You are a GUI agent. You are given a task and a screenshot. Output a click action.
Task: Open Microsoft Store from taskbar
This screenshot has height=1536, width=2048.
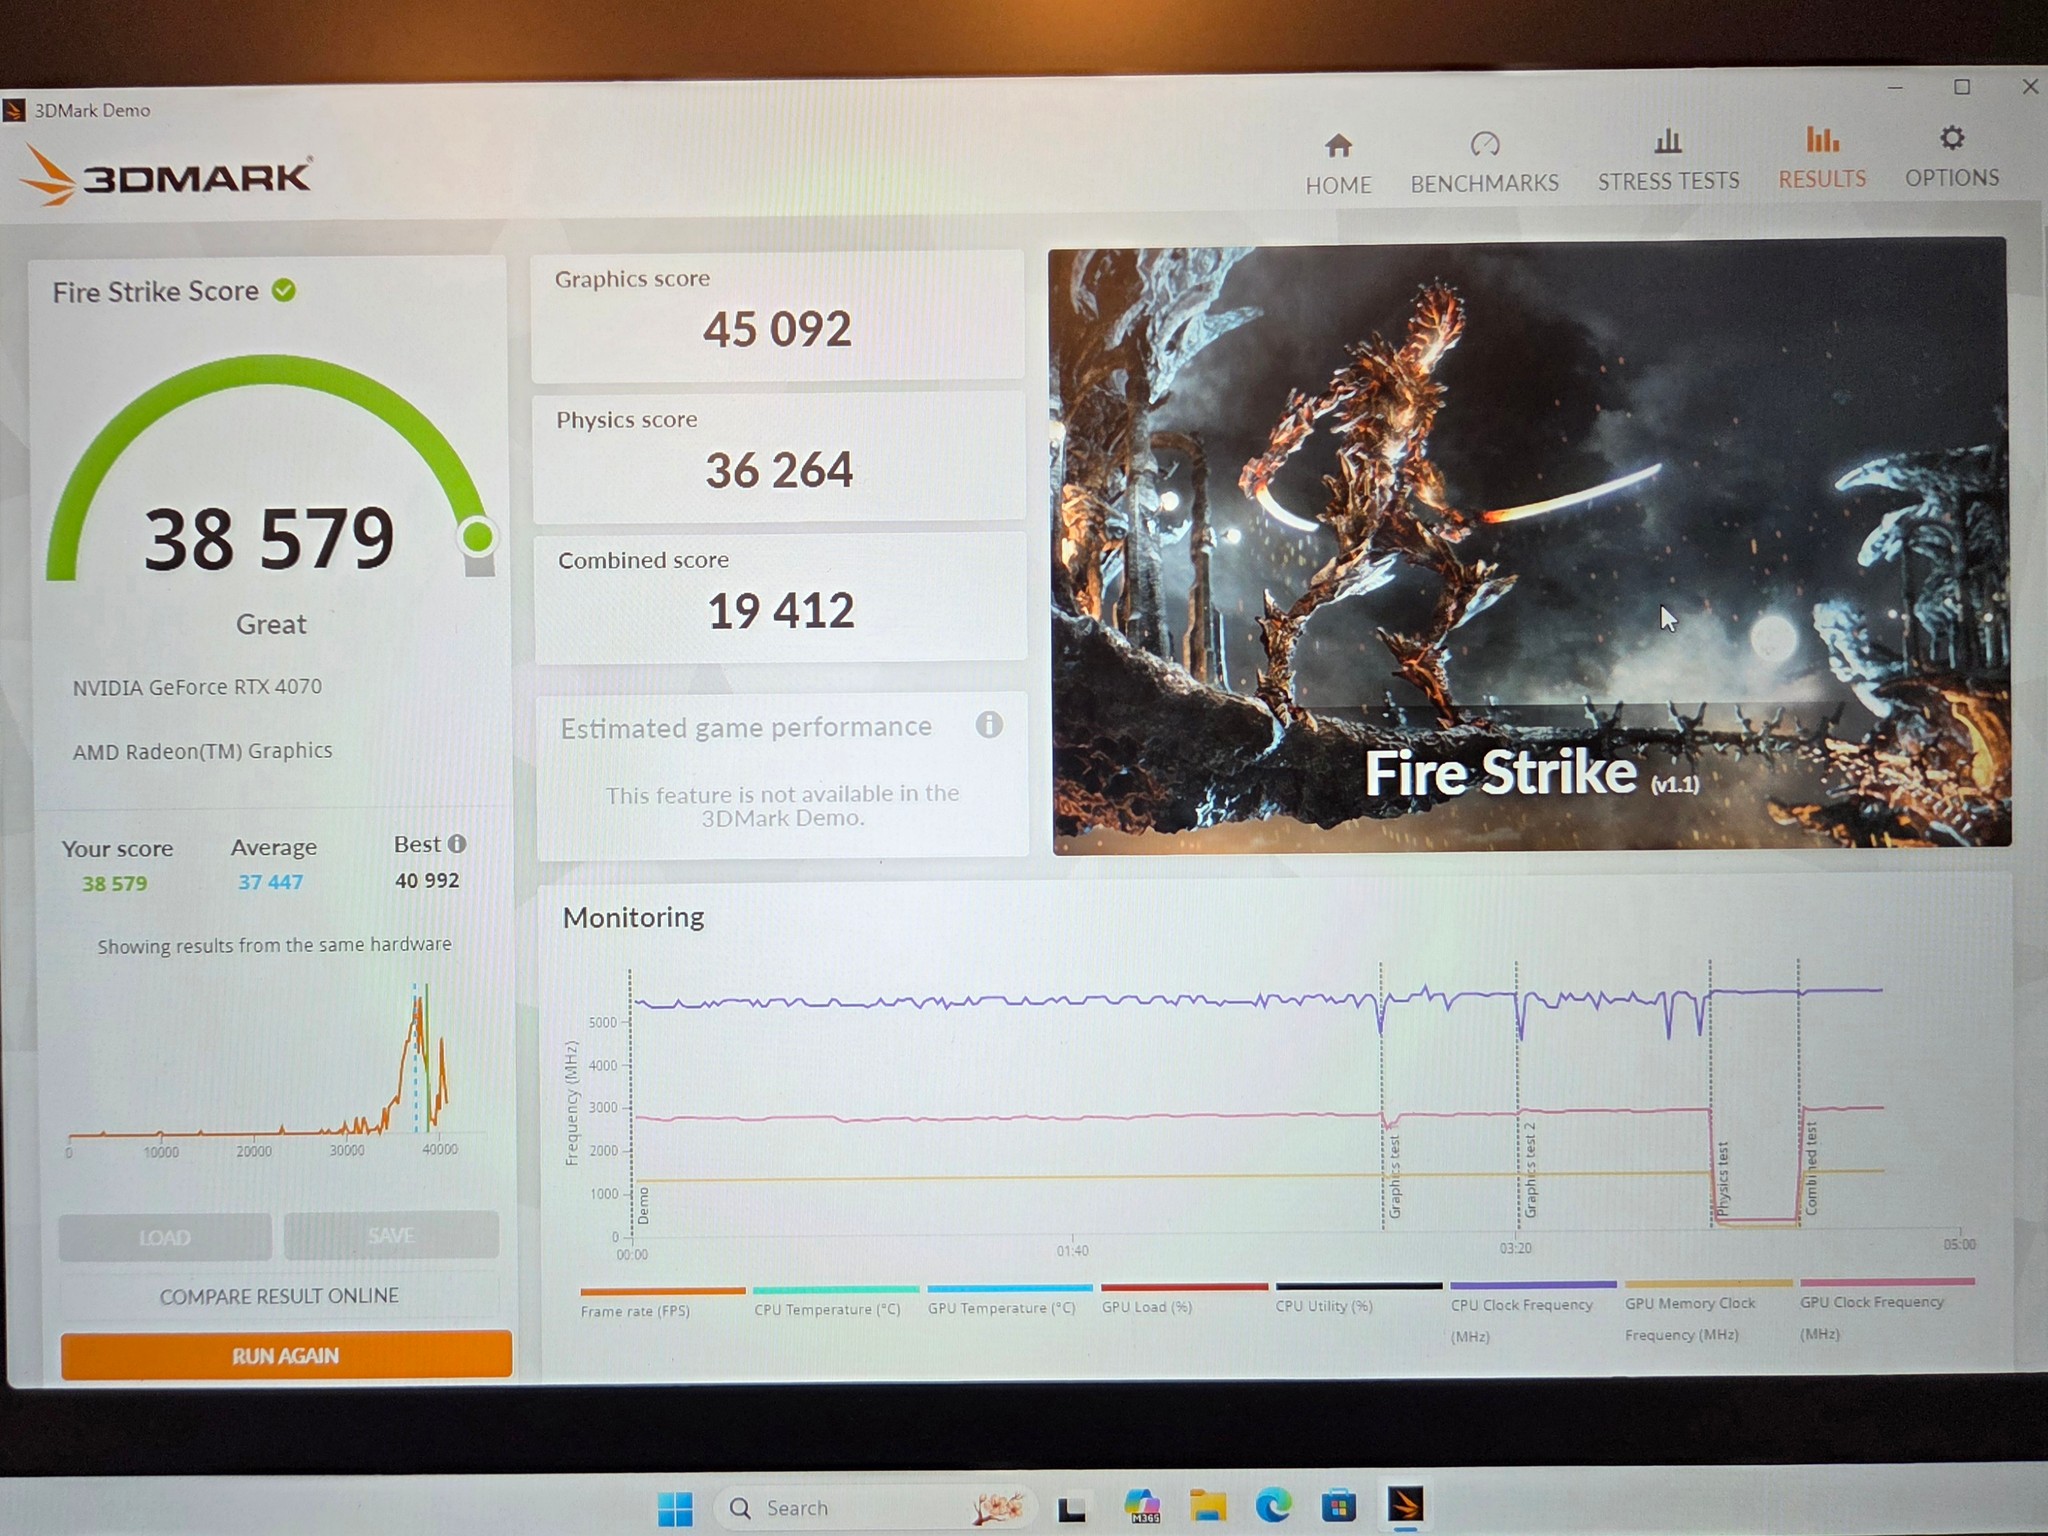[x=1338, y=1504]
